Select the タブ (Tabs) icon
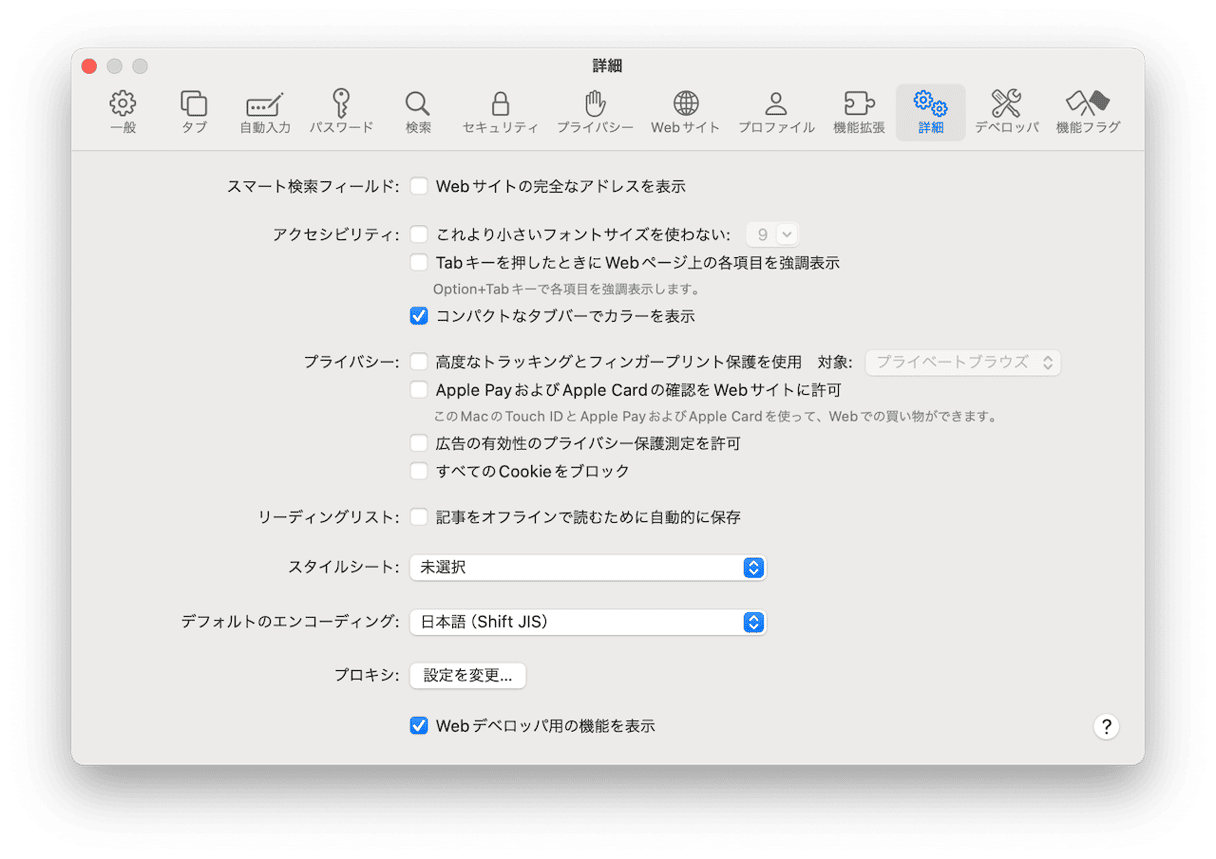The width and height of the screenshot is (1216, 859). pyautogui.click(x=194, y=103)
